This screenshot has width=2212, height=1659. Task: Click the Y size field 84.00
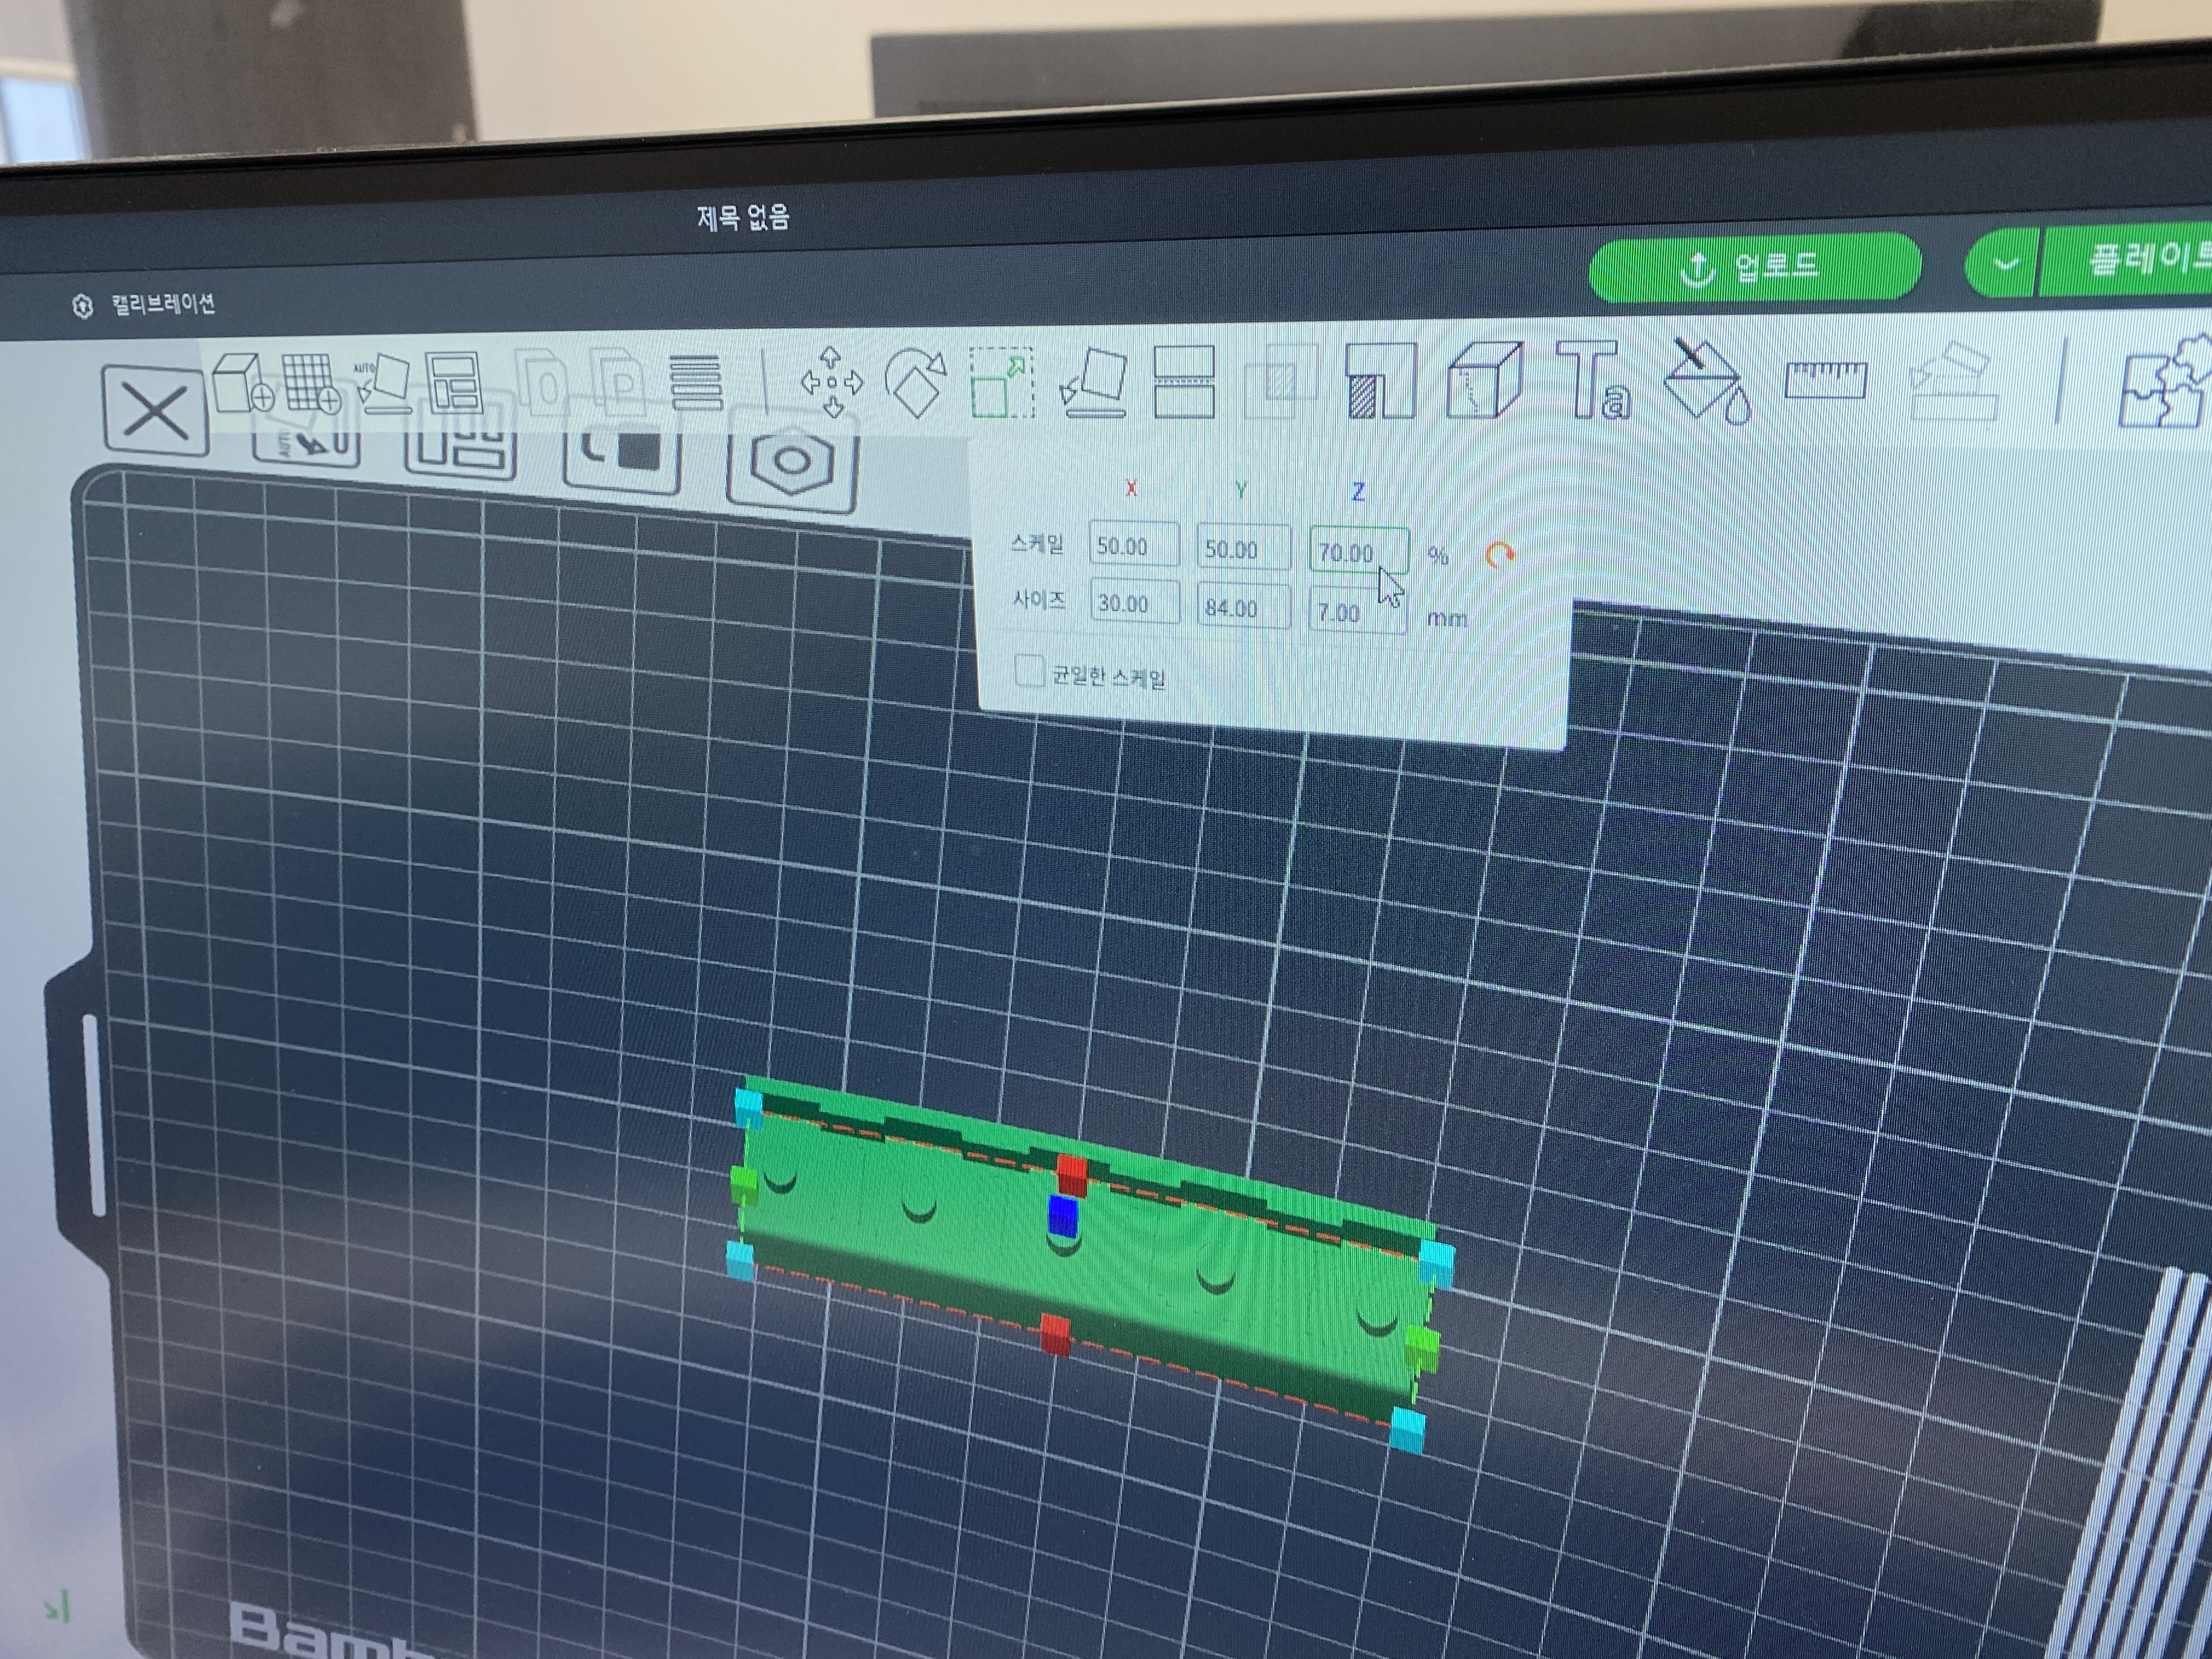[1243, 607]
